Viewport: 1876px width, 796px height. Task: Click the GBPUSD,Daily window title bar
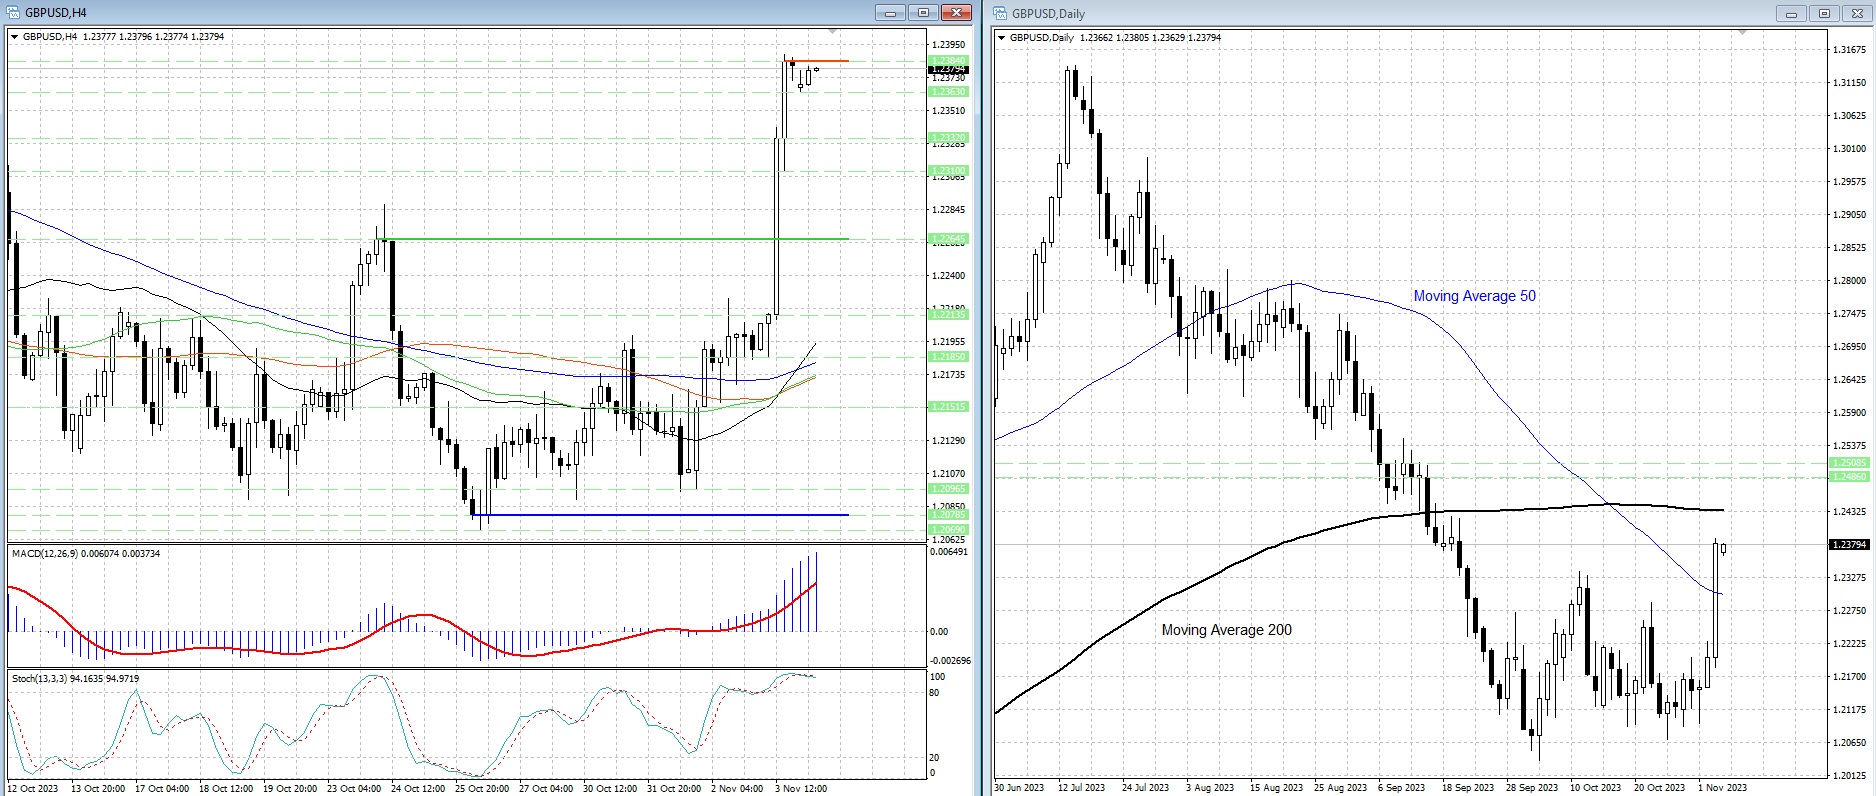[1400, 13]
